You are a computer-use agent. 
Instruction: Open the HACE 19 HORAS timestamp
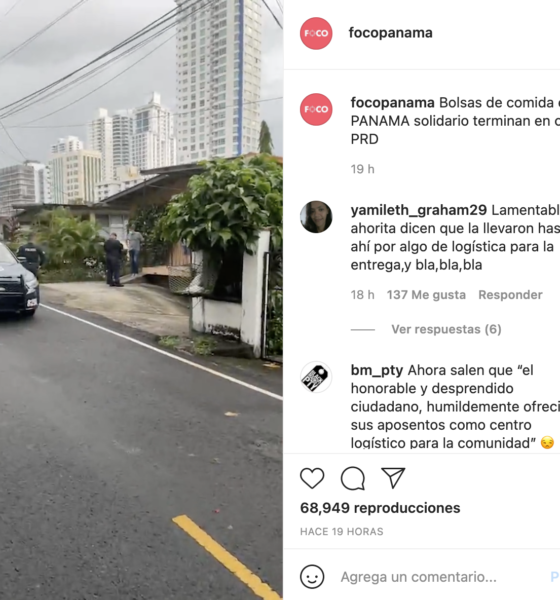(341, 532)
